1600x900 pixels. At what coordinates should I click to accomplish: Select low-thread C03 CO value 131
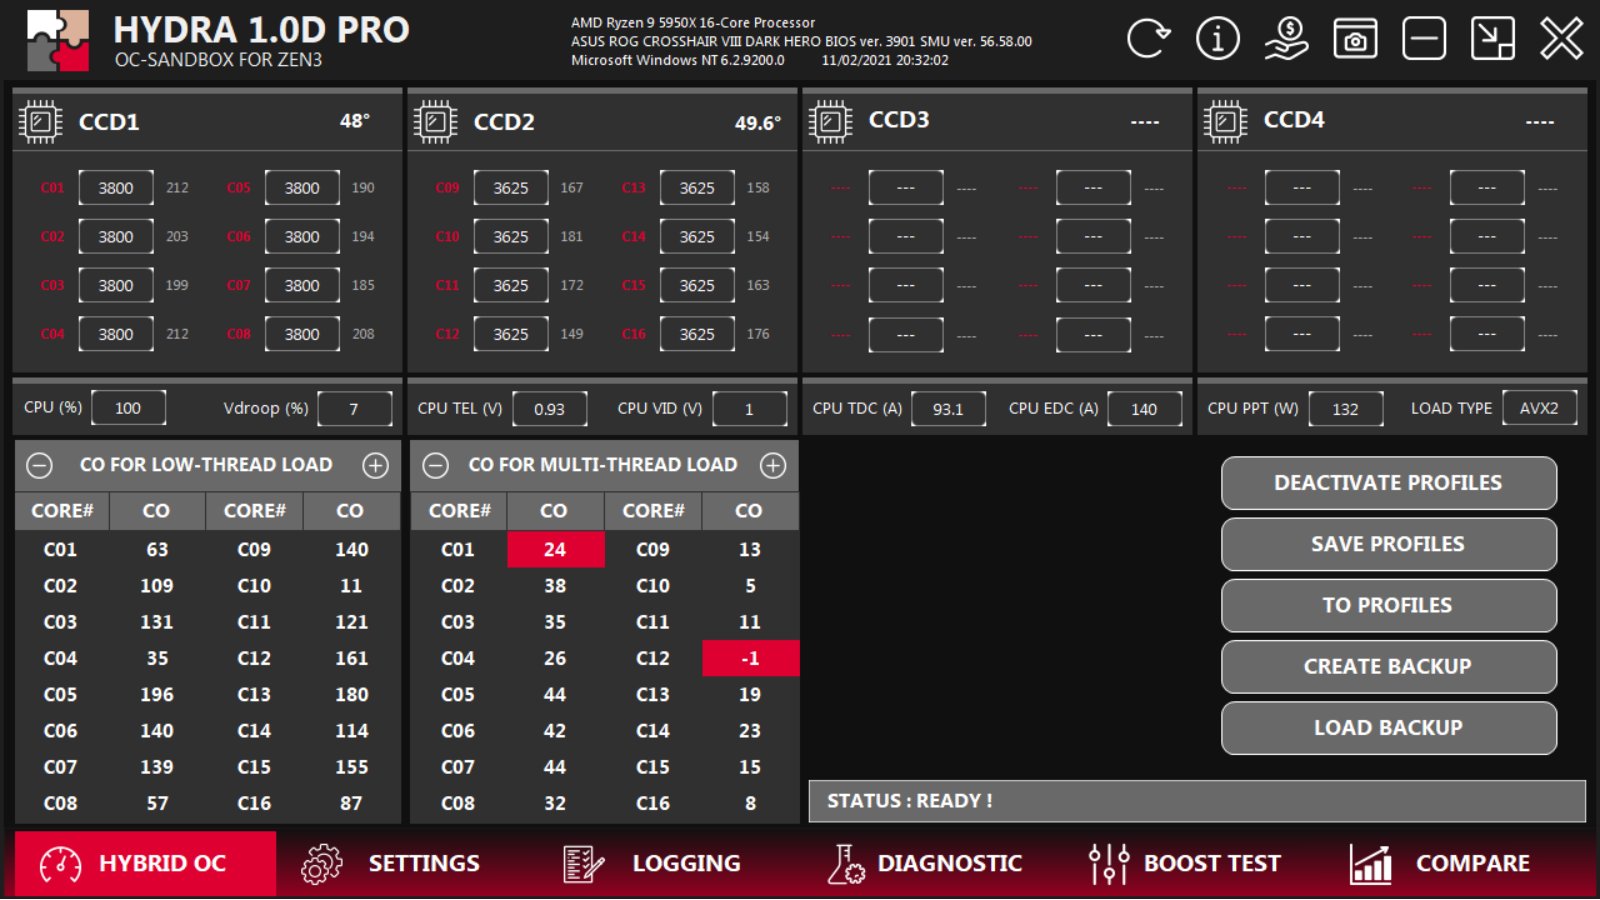157,622
